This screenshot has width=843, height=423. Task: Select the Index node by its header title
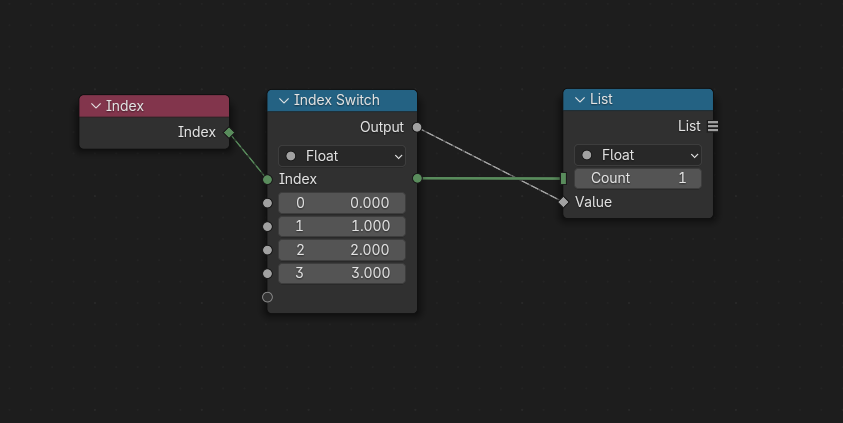coord(125,106)
